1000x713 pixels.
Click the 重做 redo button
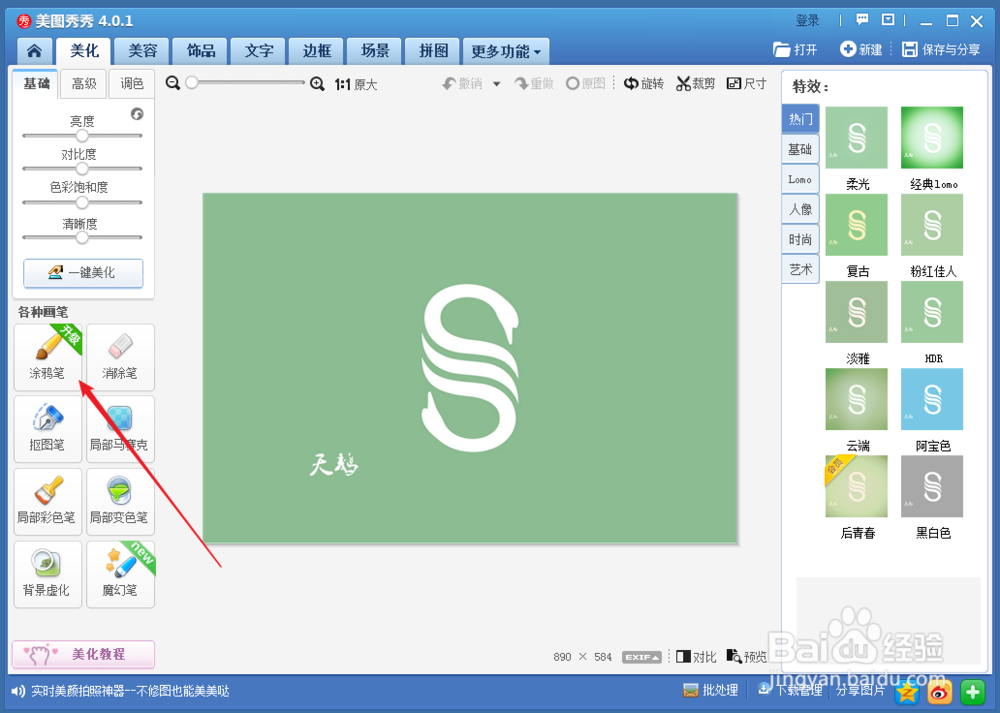click(x=534, y=84)
